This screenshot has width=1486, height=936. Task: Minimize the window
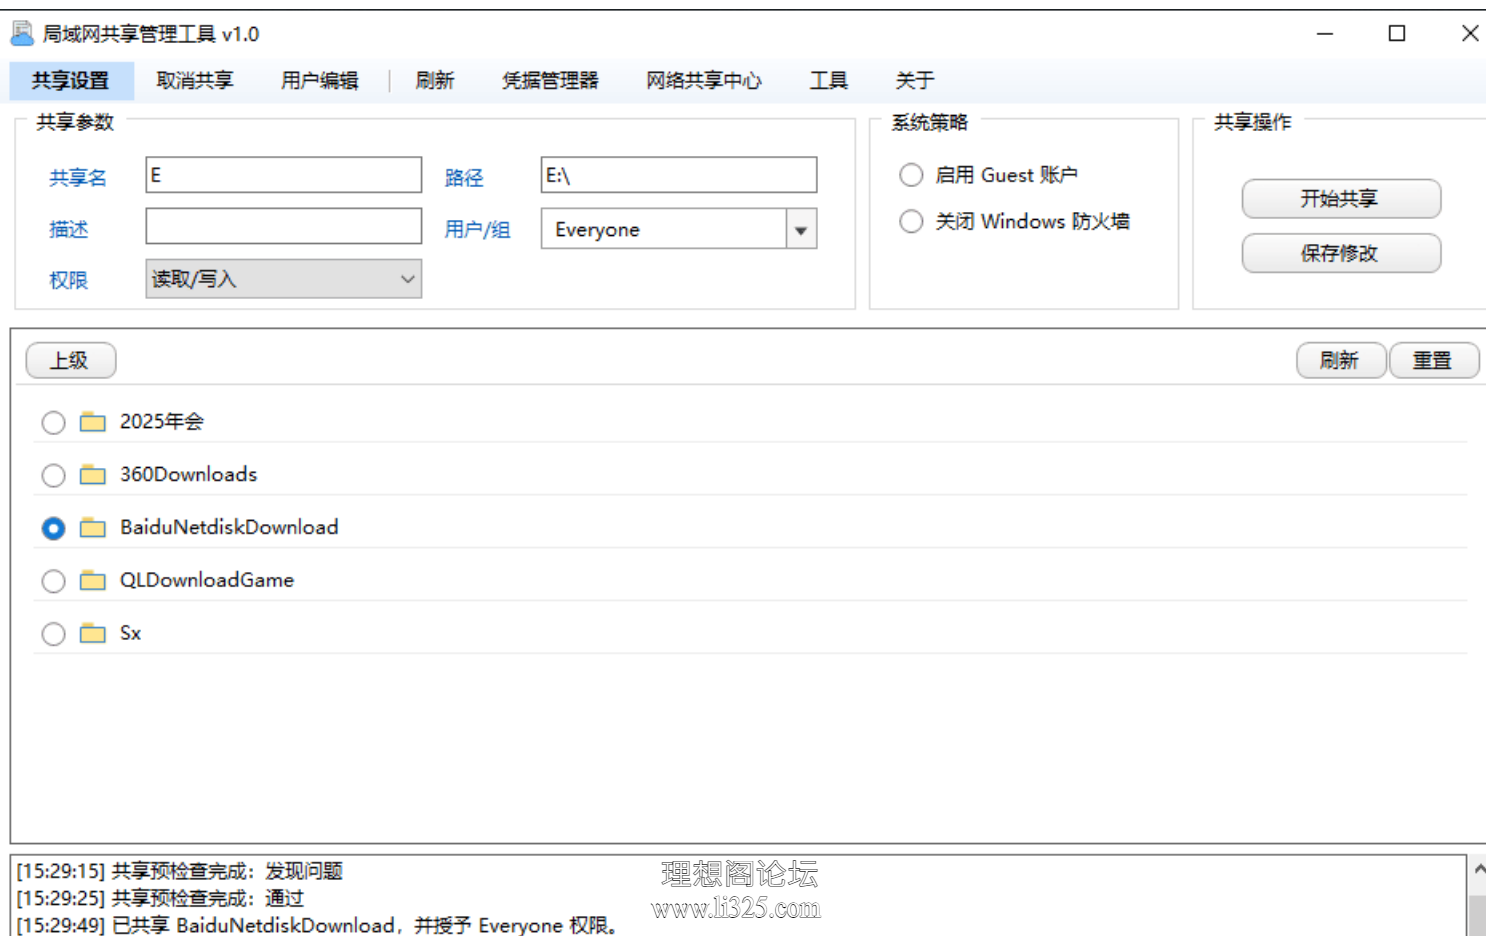click(x=1325, y=33)
